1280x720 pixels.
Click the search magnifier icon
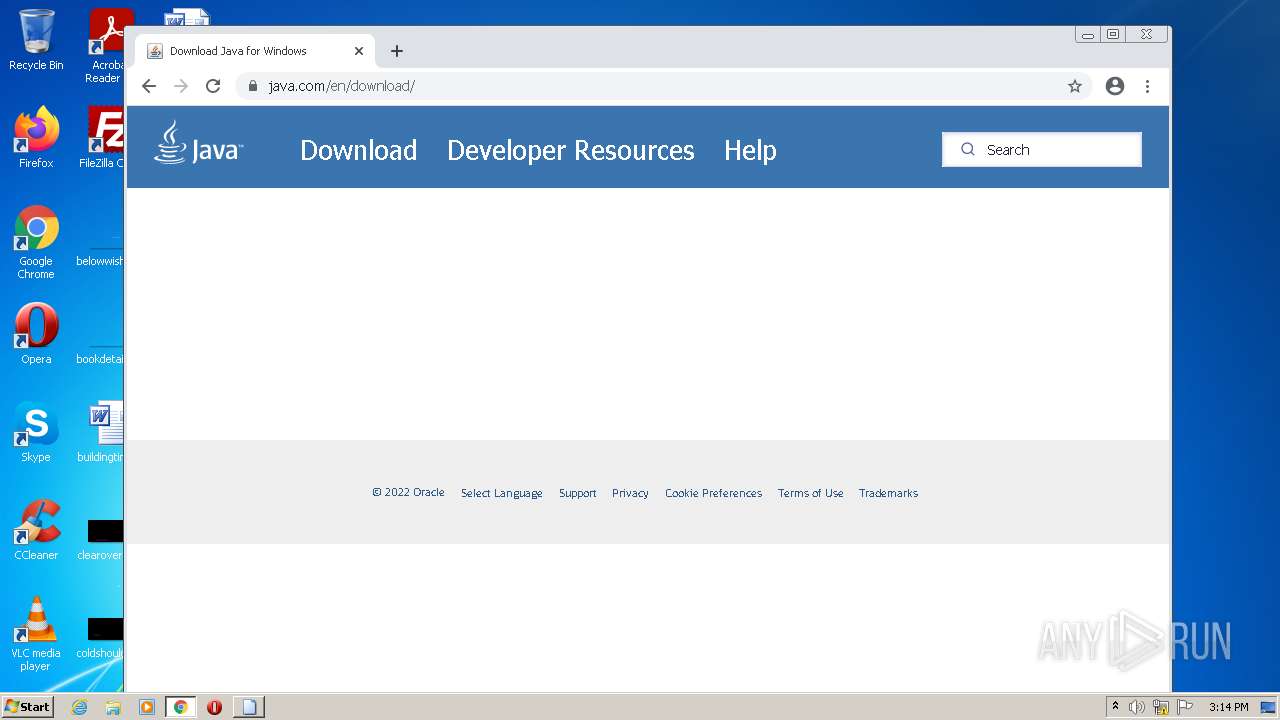pos(967,149)
